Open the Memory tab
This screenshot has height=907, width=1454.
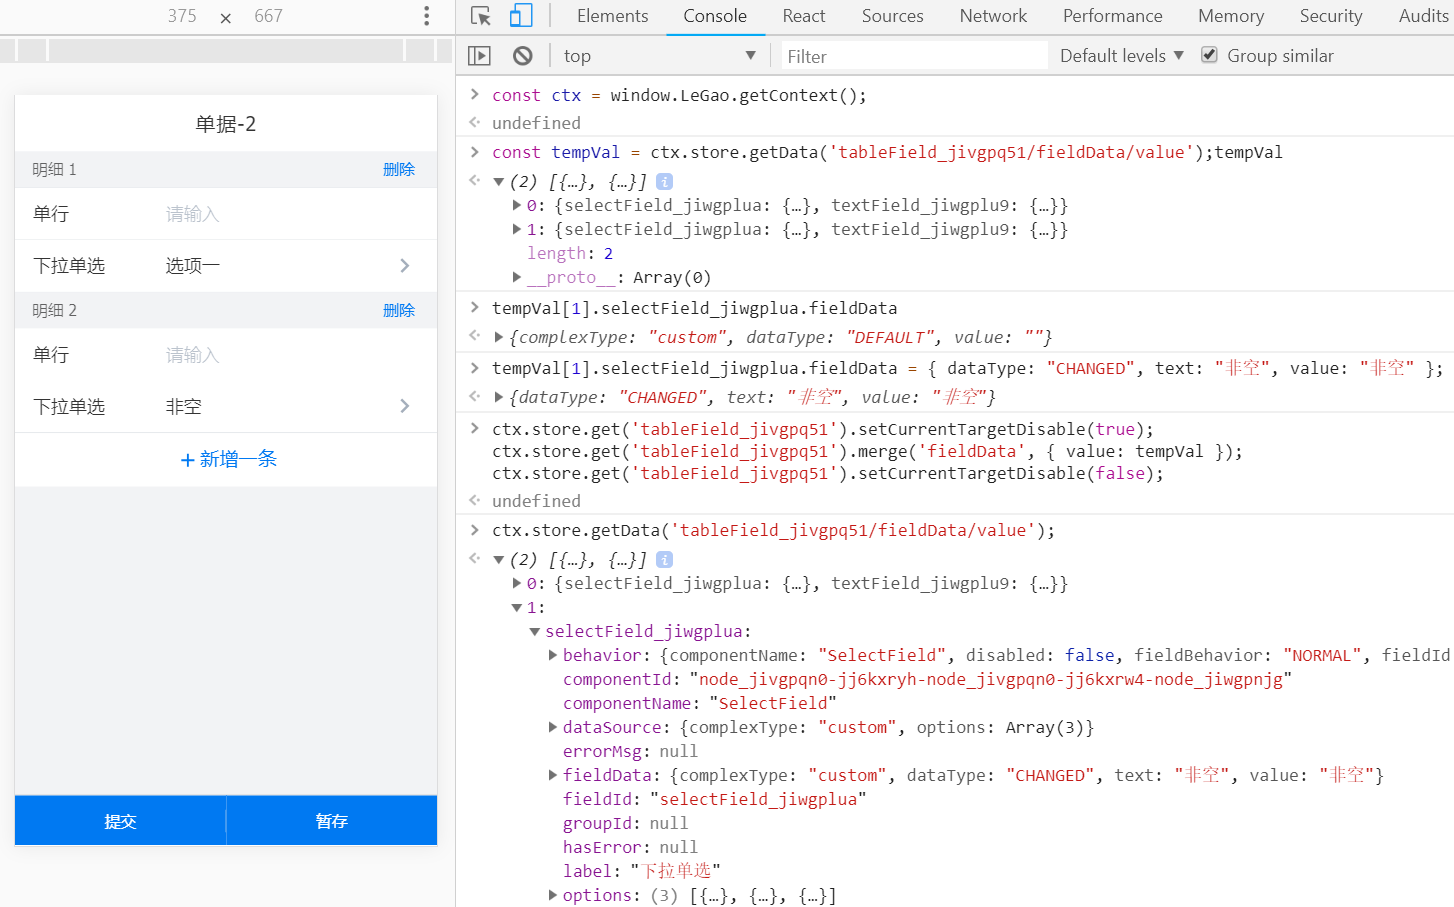(x=1231, y=16)
